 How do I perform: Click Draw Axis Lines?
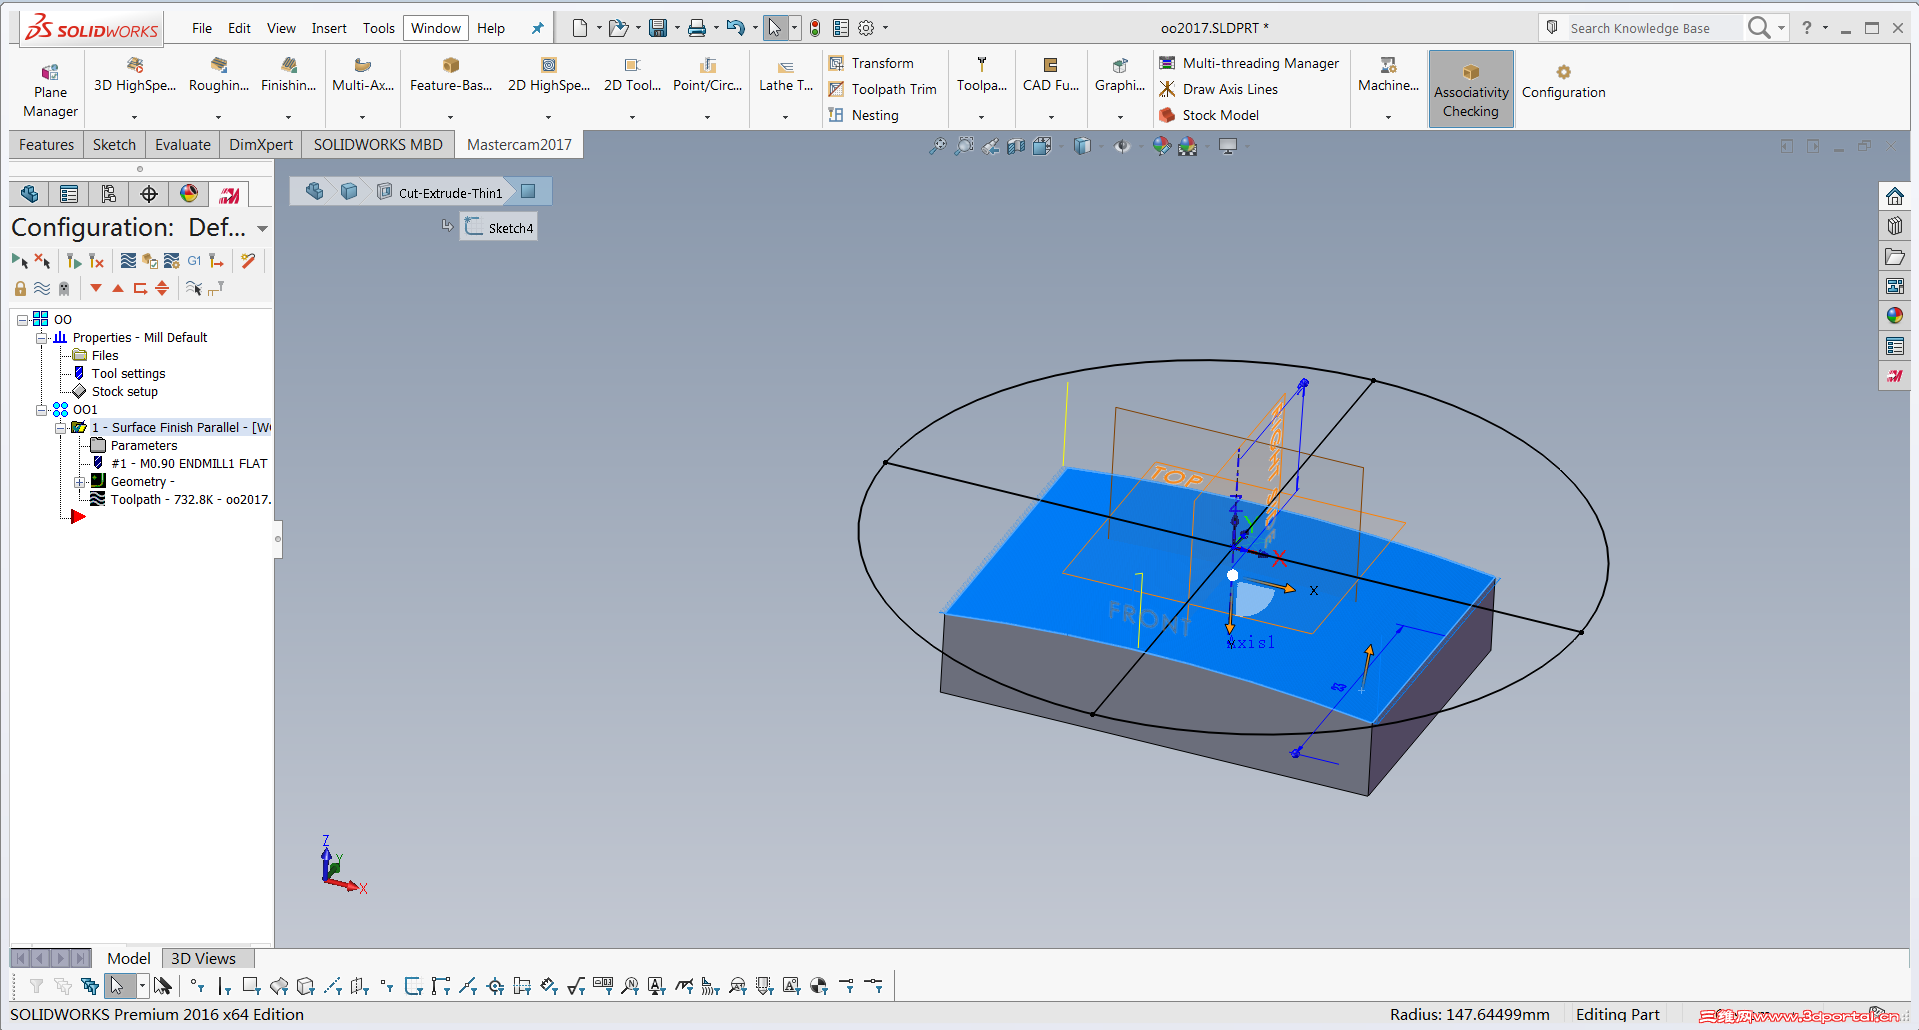(1219, 89)
